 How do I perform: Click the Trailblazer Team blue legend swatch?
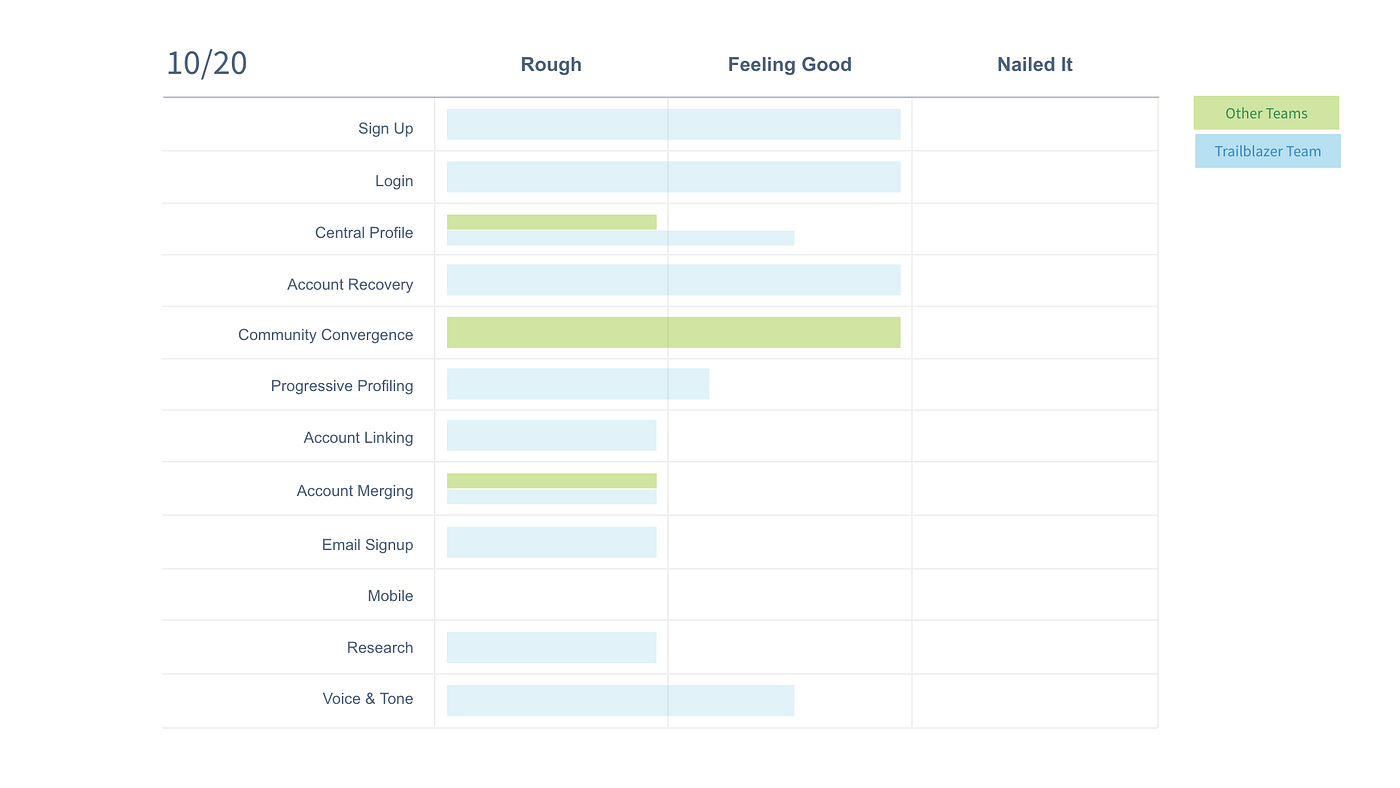pyautogui.click(x=1267, y=151)
